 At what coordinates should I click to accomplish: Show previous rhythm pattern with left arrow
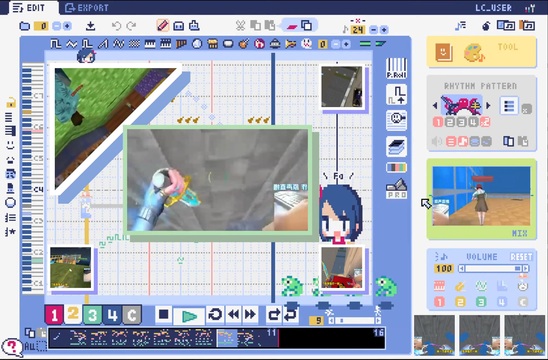click(x=435, y=105)
